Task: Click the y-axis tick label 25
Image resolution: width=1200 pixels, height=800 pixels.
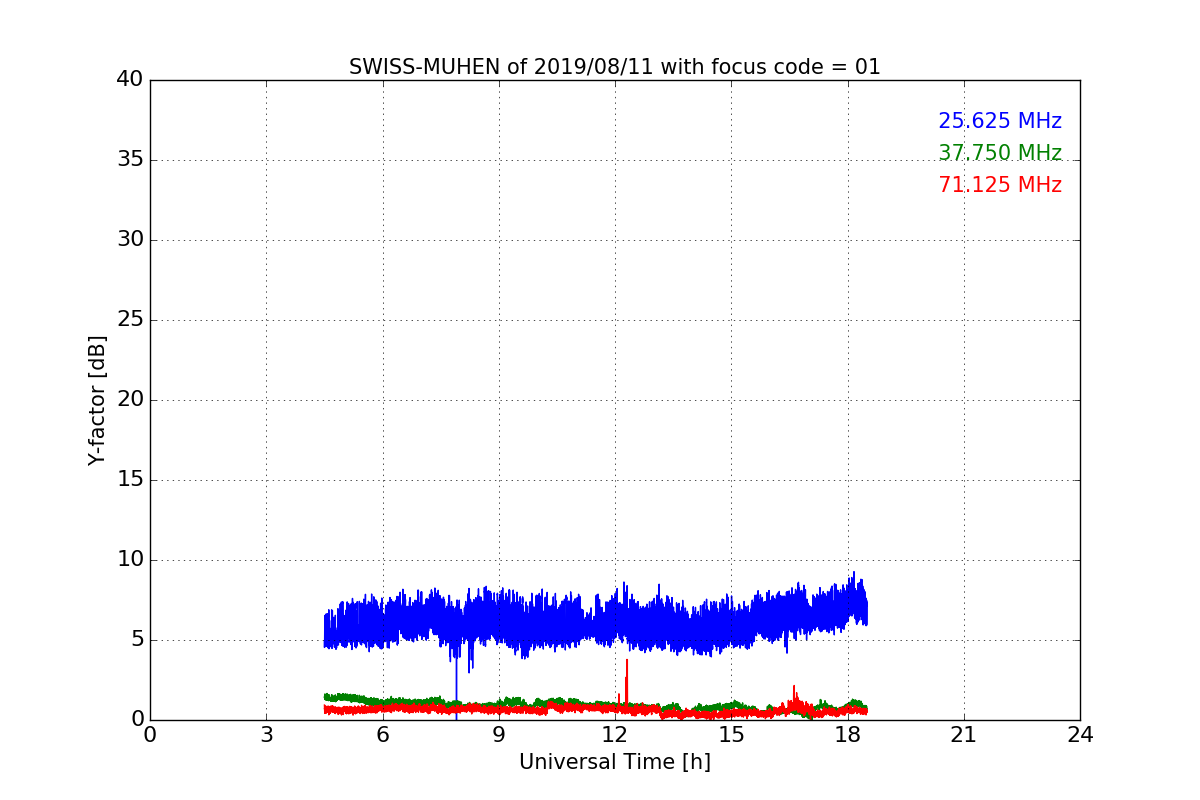Action: tap(130, 320)
